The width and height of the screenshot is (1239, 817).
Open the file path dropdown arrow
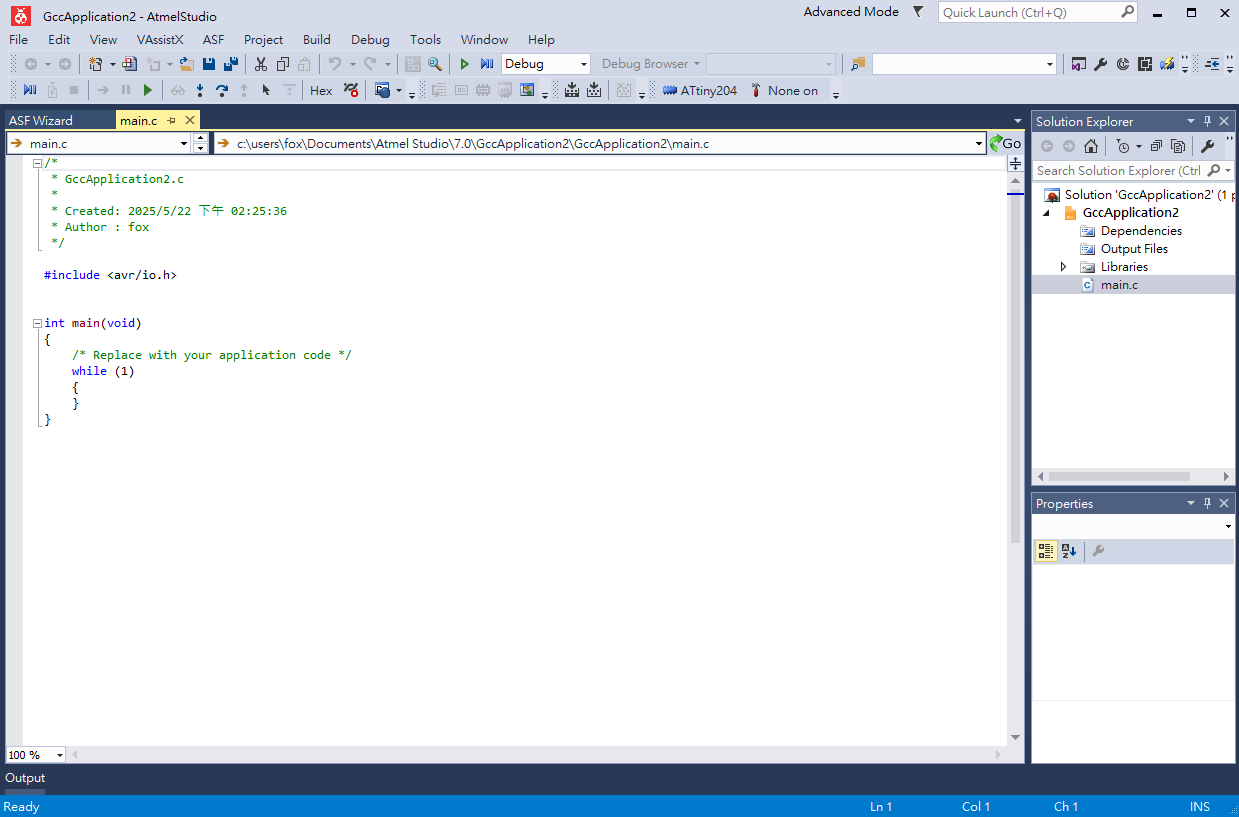tap(979, 144)
